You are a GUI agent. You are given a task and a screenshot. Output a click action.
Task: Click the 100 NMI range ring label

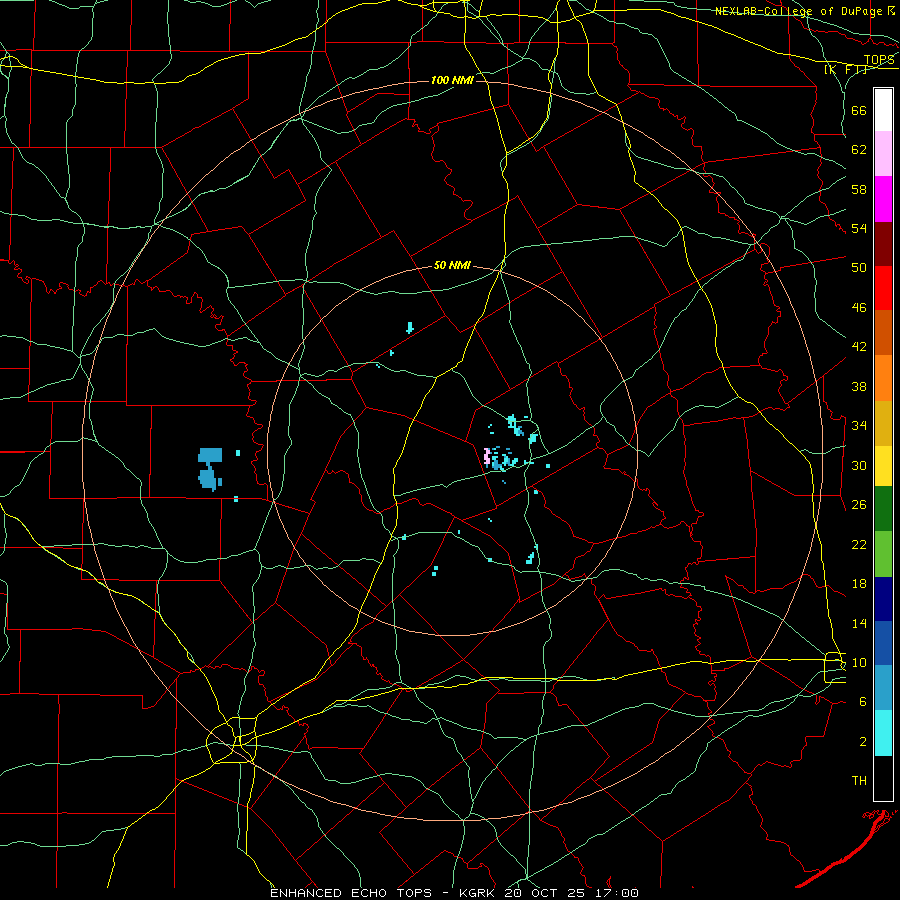(452, 80)
